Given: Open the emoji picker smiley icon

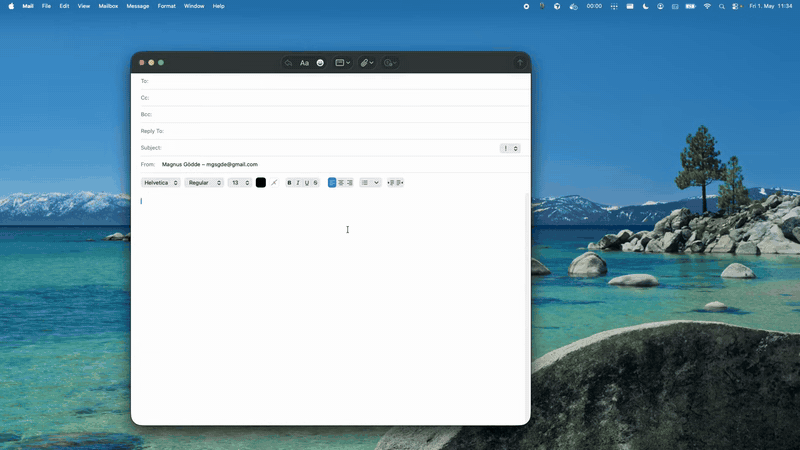Looking at the screenshot, I should 320,63.
